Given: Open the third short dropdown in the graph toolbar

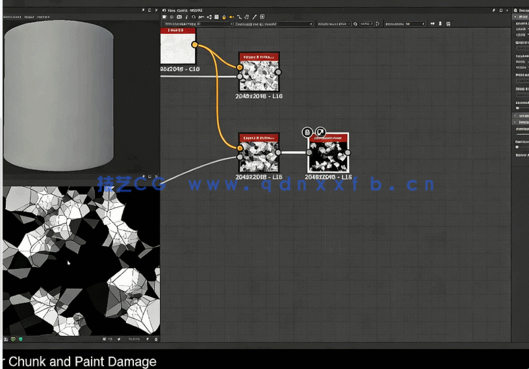Looking at the screenshot, I should (x=334, y=24).
